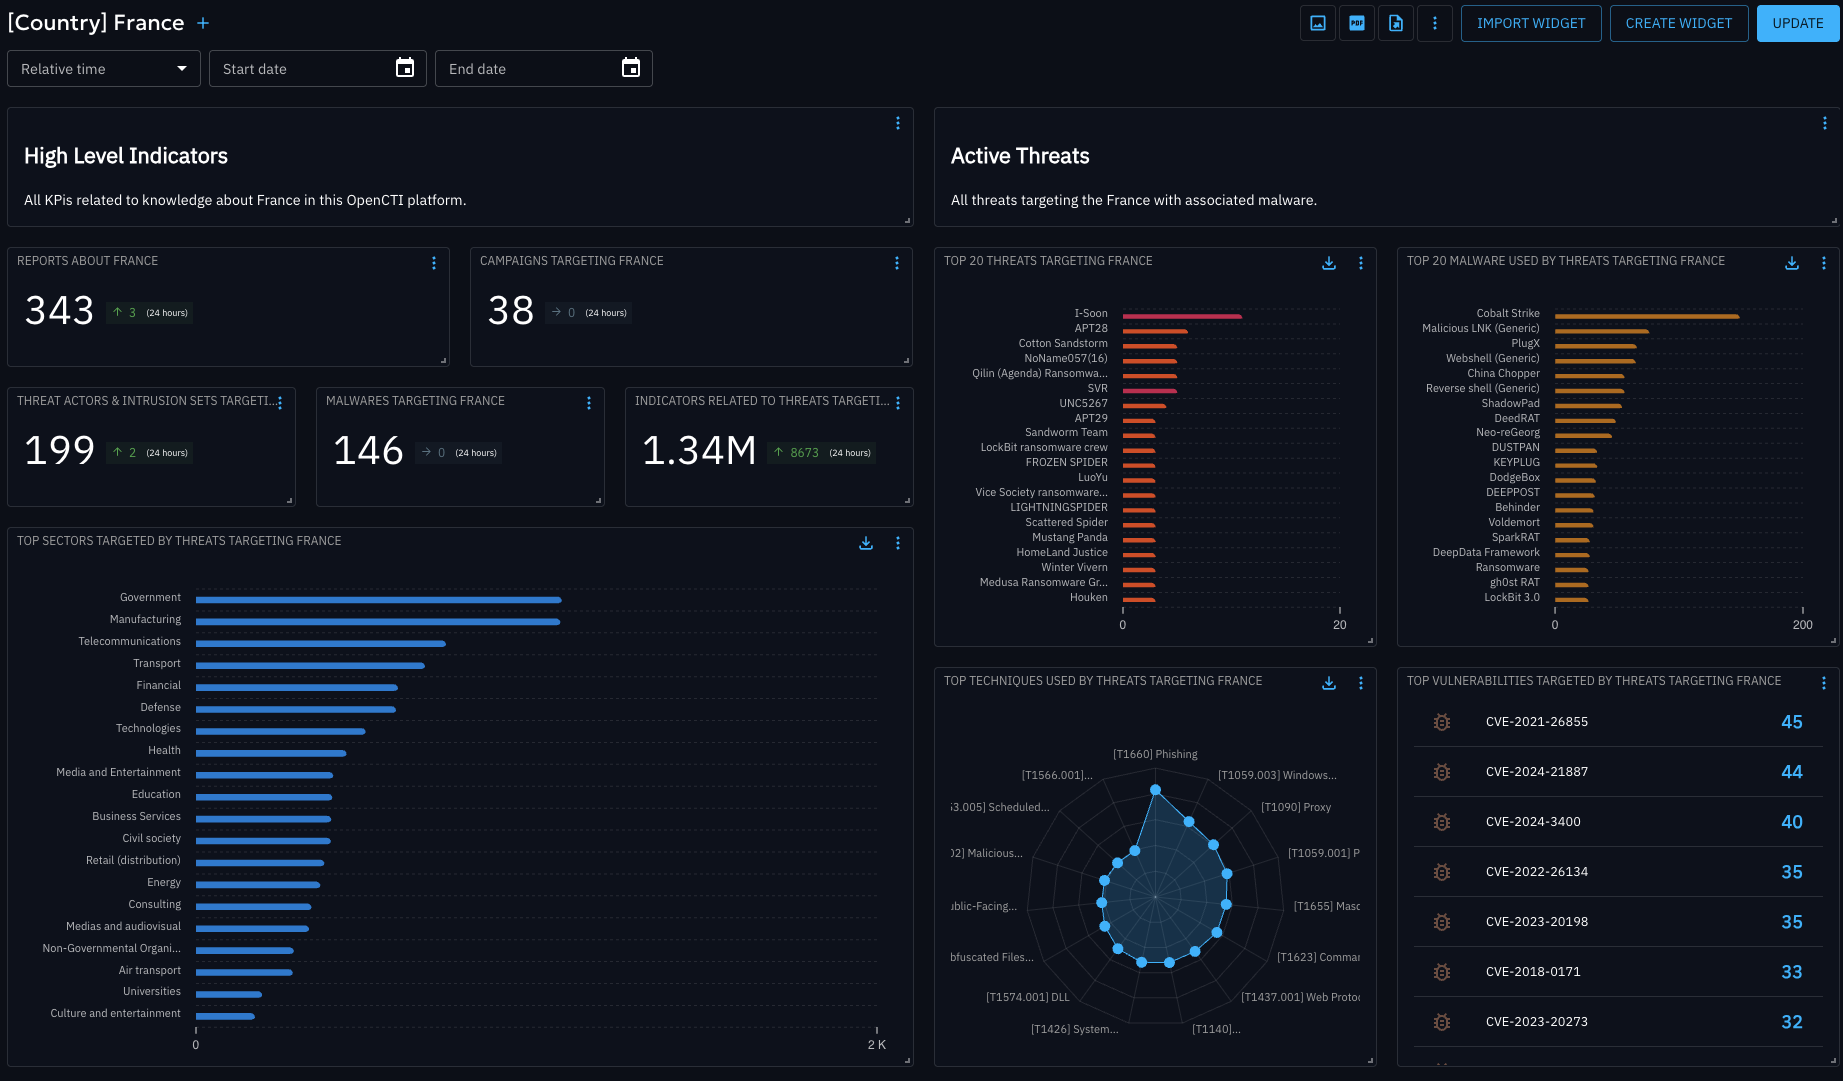This screenshot has height=1081, width=1843.
Task: Export the dashboard as a JSON file
Action: click(x=1396, y=23)
